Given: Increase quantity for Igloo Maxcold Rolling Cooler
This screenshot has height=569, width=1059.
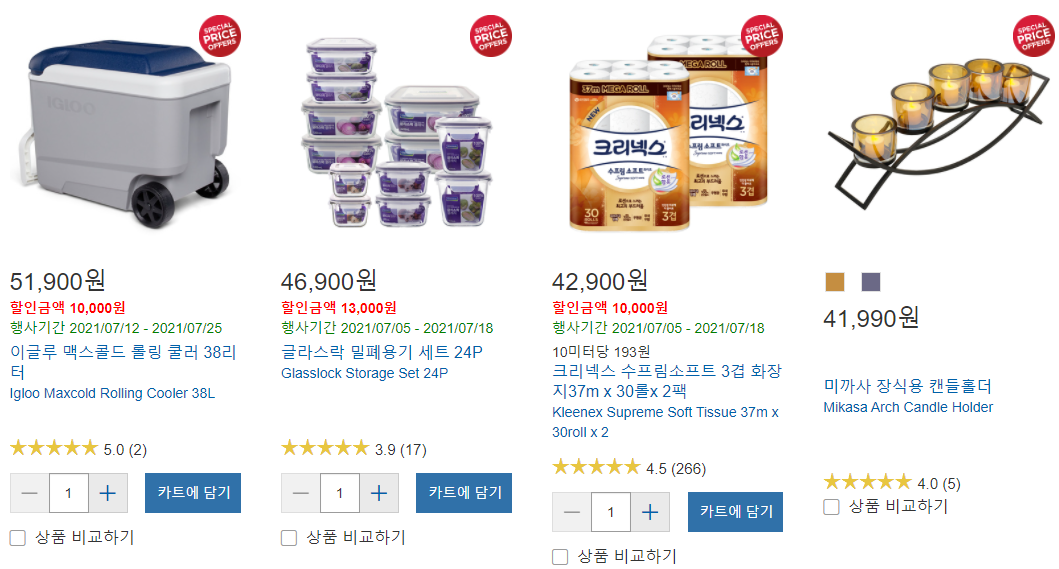Looking at the screenshot, I should point(107,493).
